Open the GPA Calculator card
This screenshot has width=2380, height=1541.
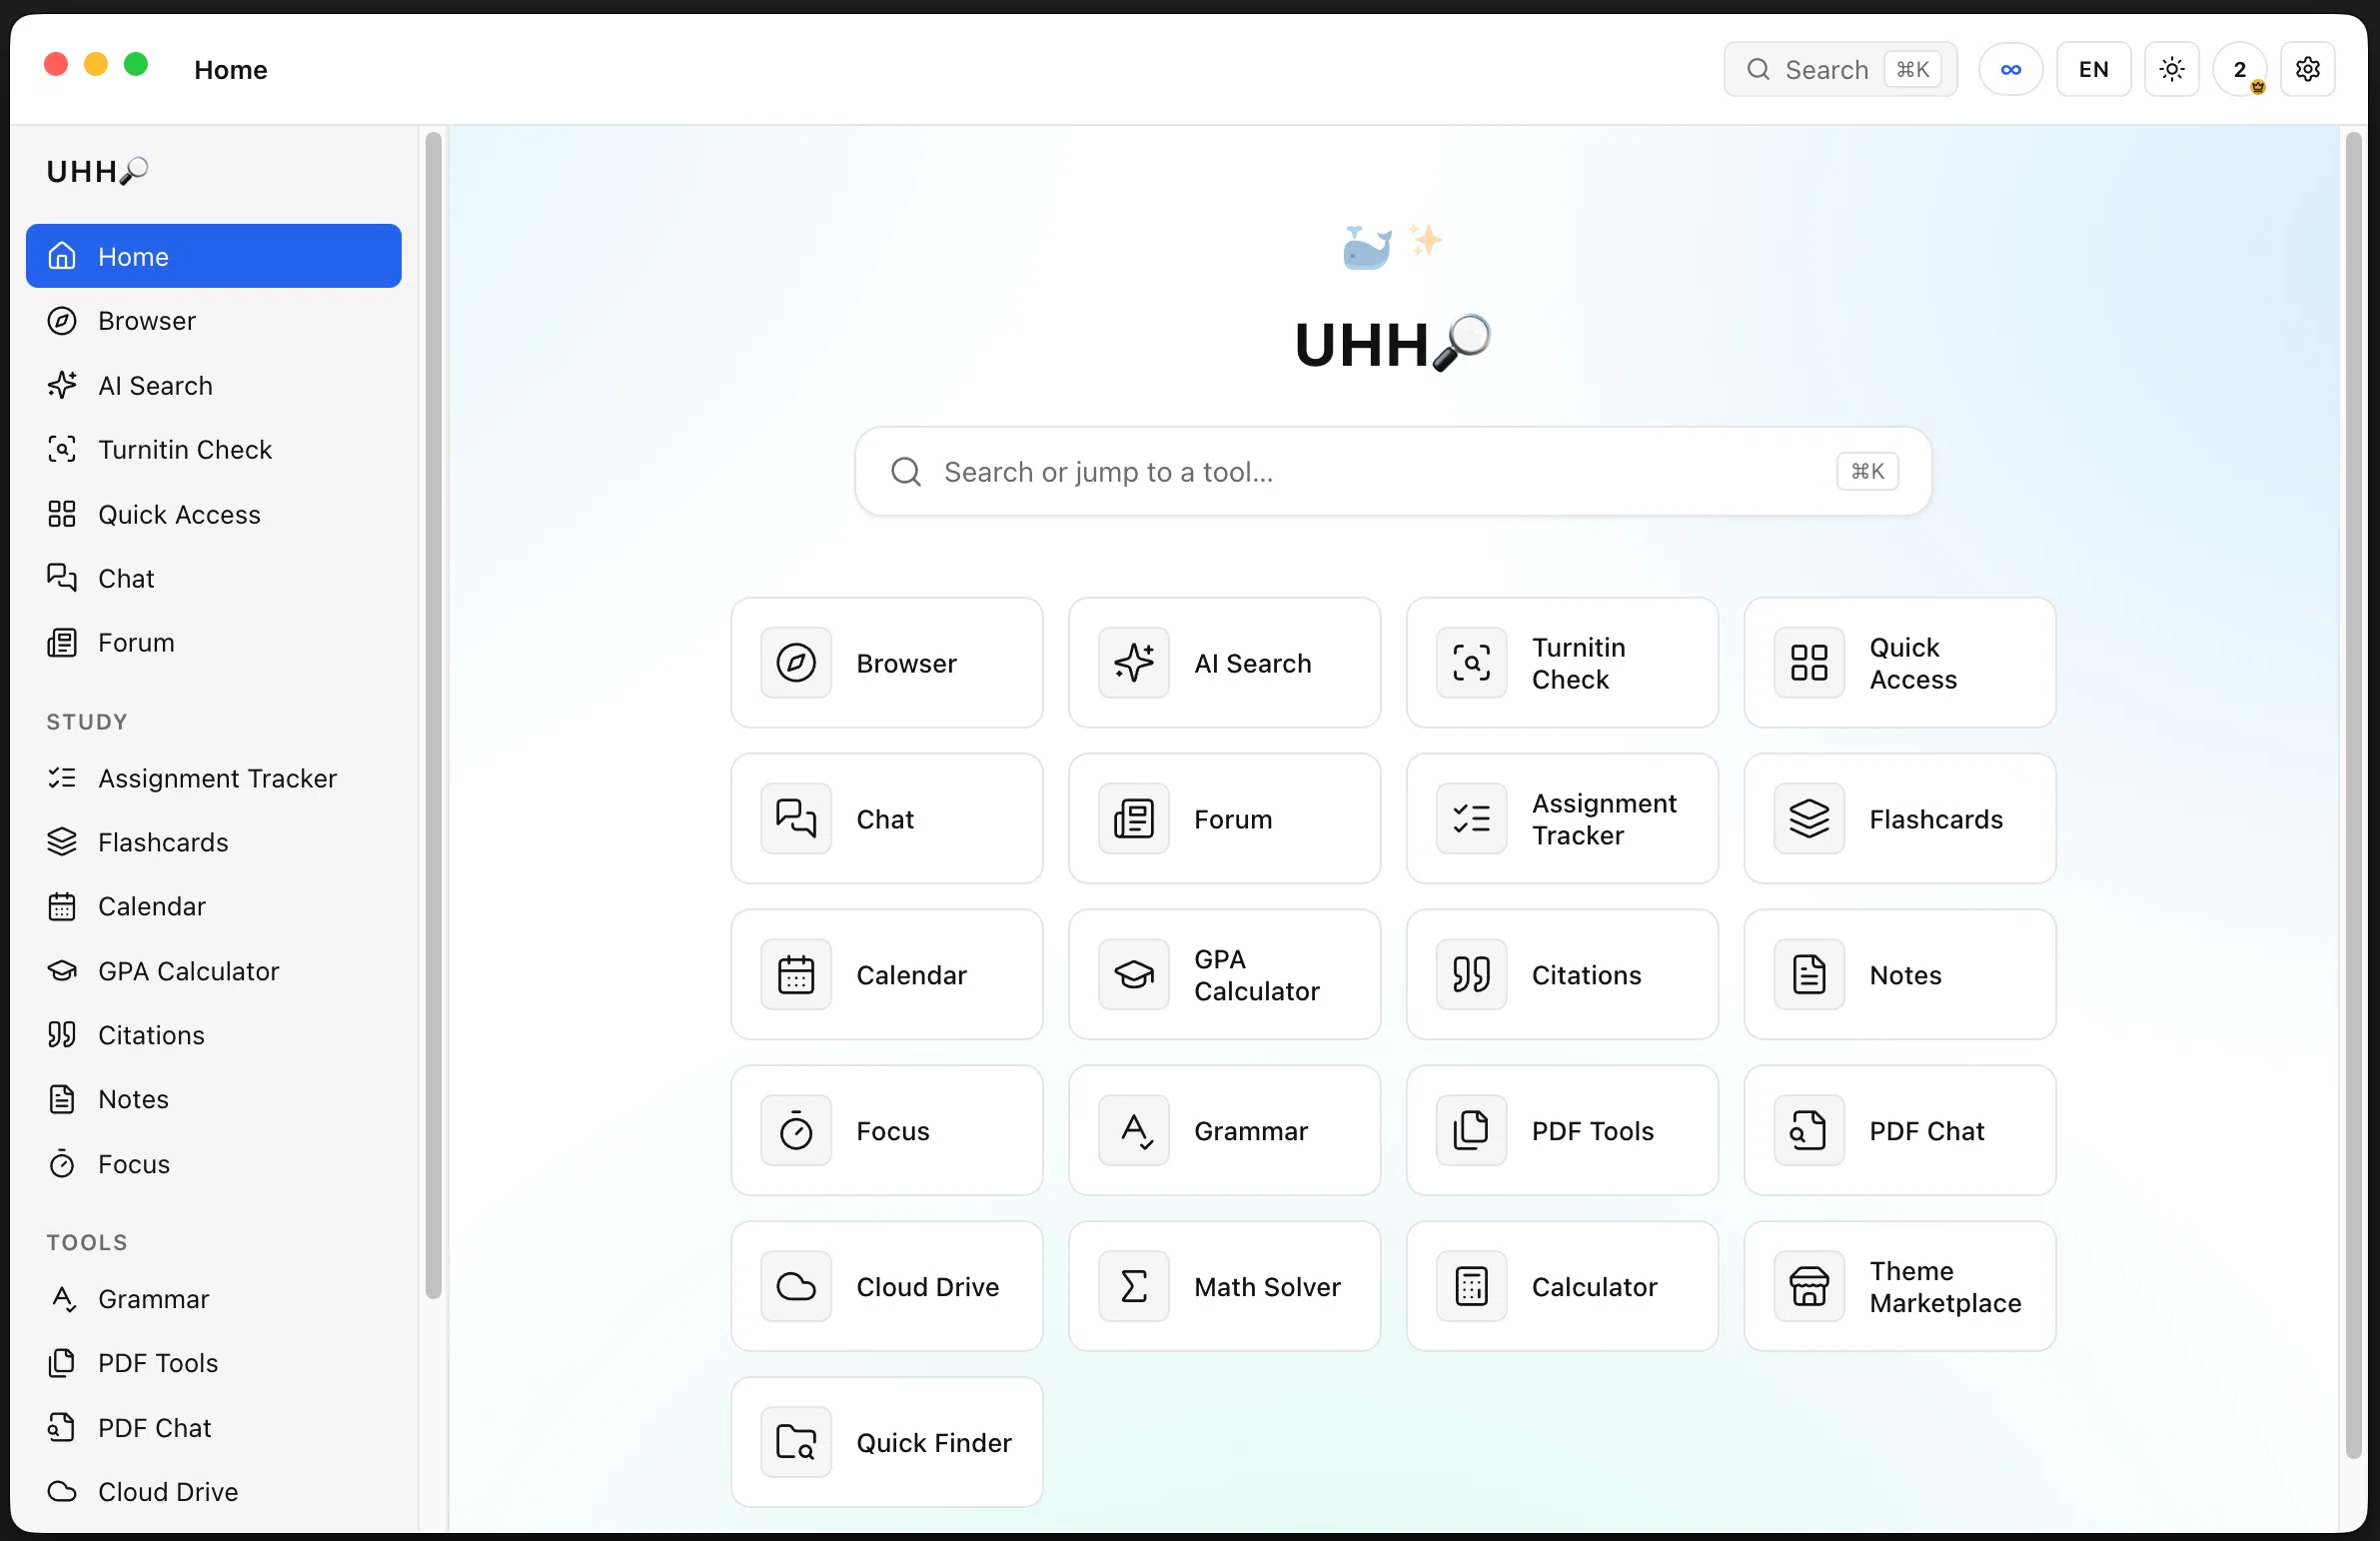coord(1224,975)
